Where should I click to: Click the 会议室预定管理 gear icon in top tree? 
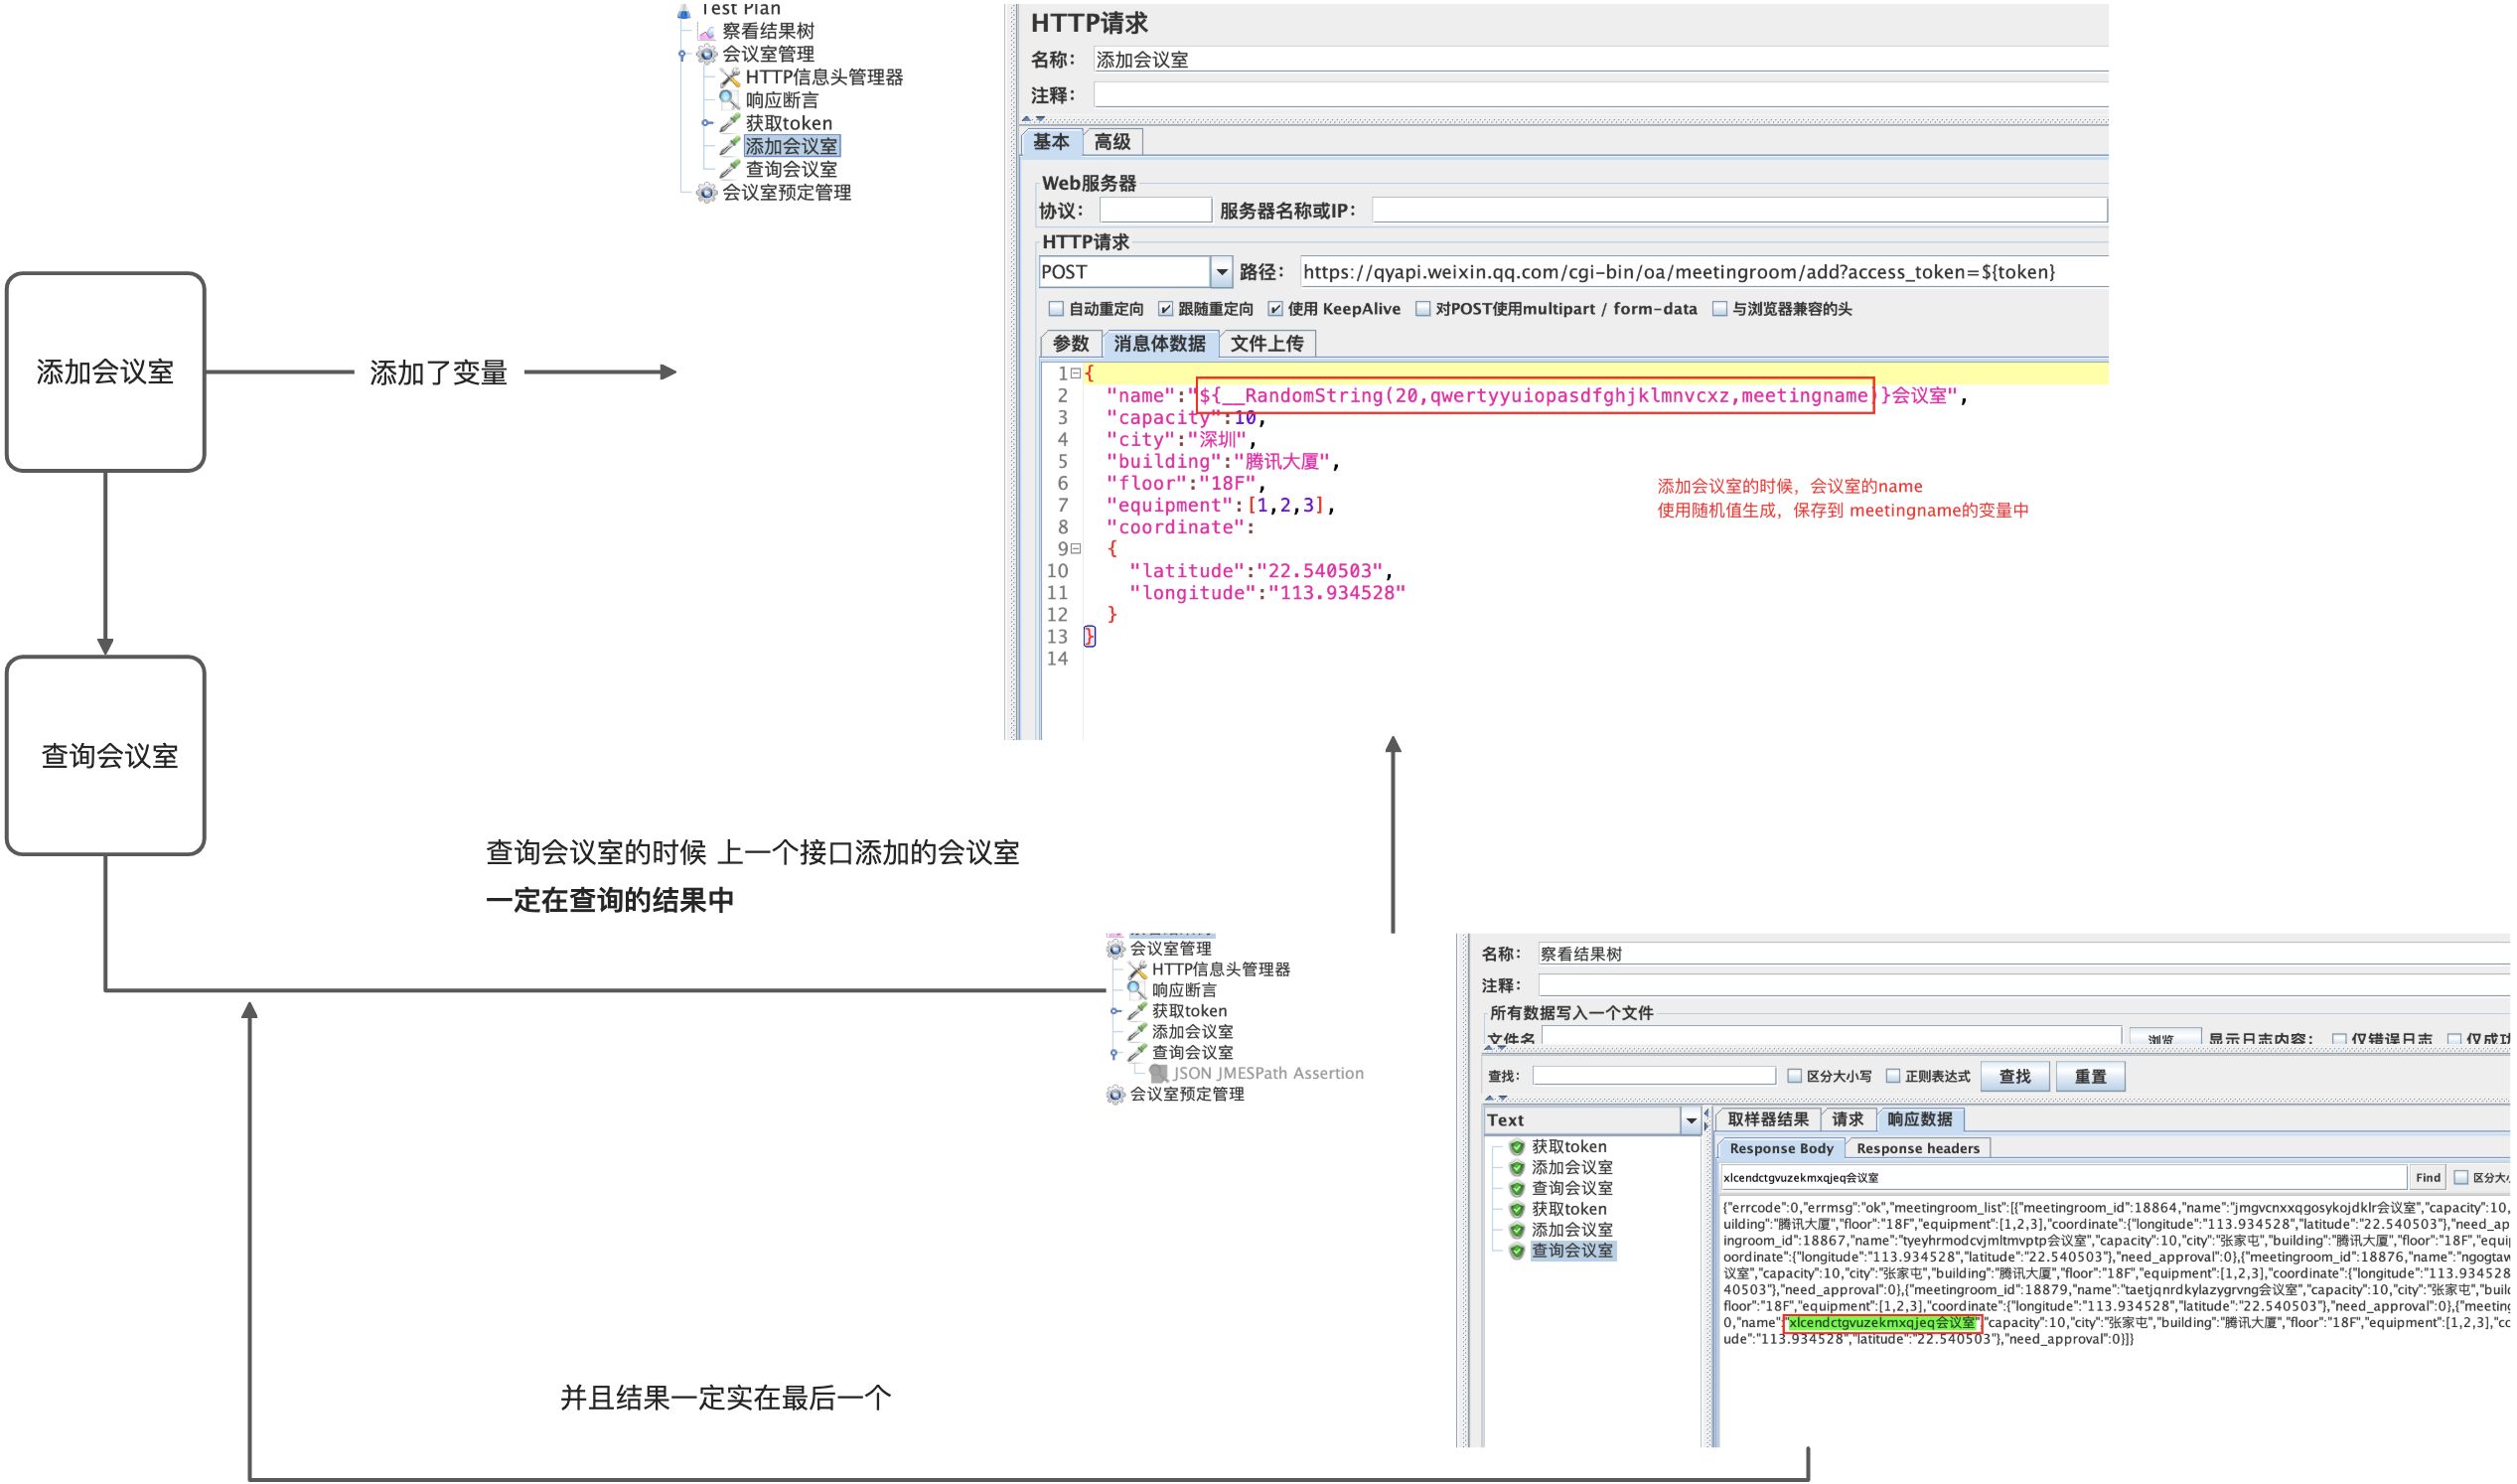tap(708, 193)
